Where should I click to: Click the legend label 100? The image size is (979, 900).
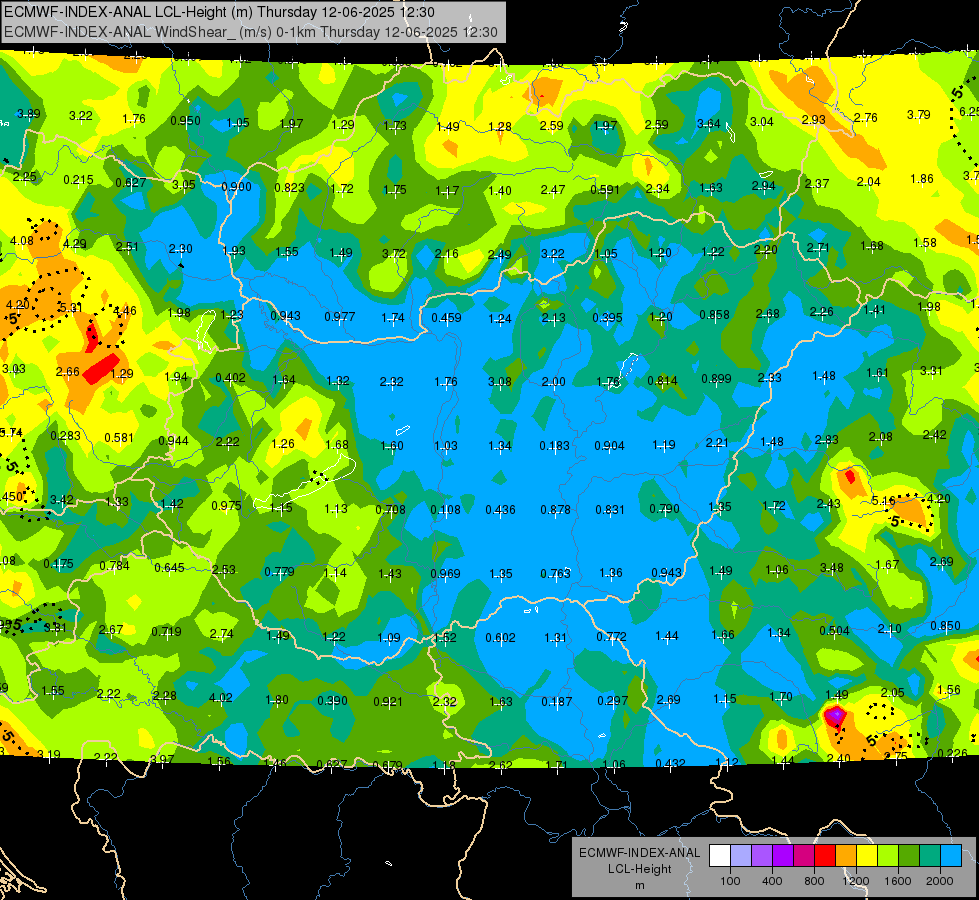(731, 881)
